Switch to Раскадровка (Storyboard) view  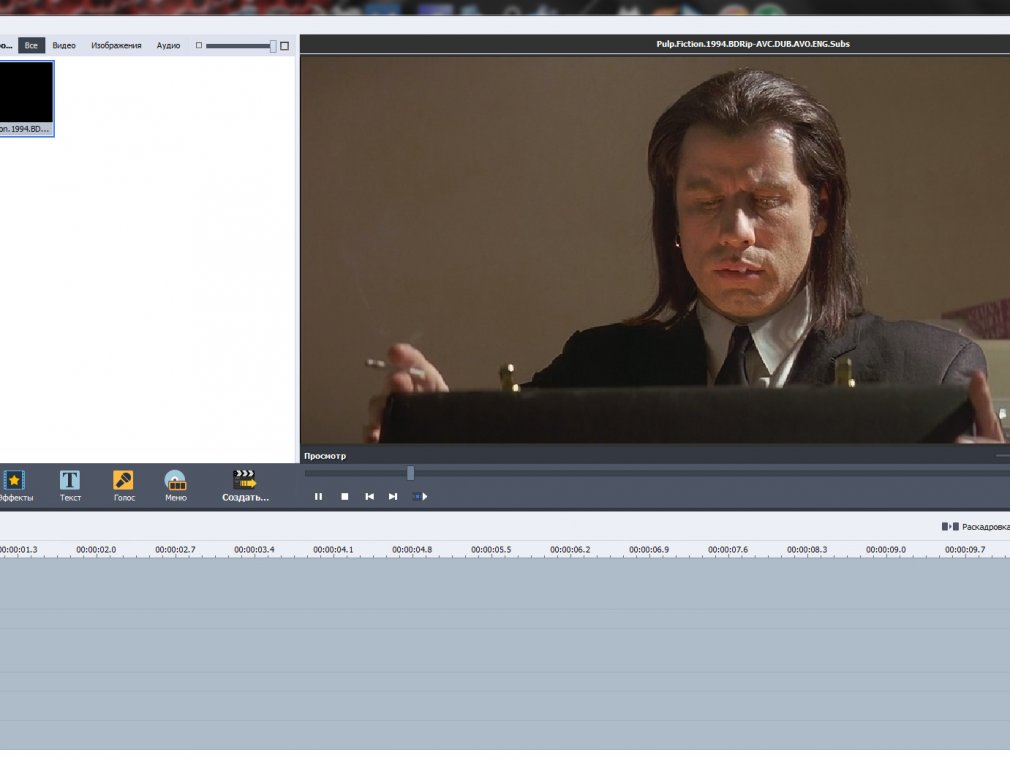(975, 526)
